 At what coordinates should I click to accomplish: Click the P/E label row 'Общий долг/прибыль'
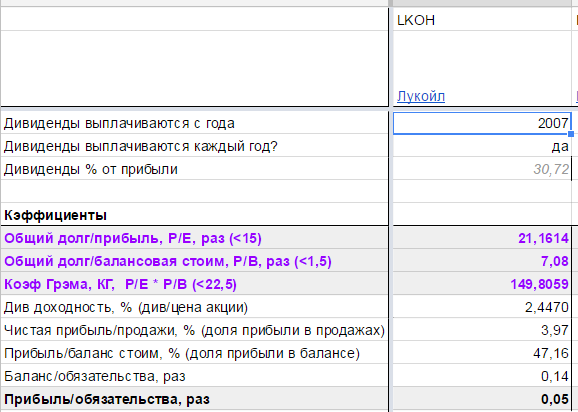point(195,238)
